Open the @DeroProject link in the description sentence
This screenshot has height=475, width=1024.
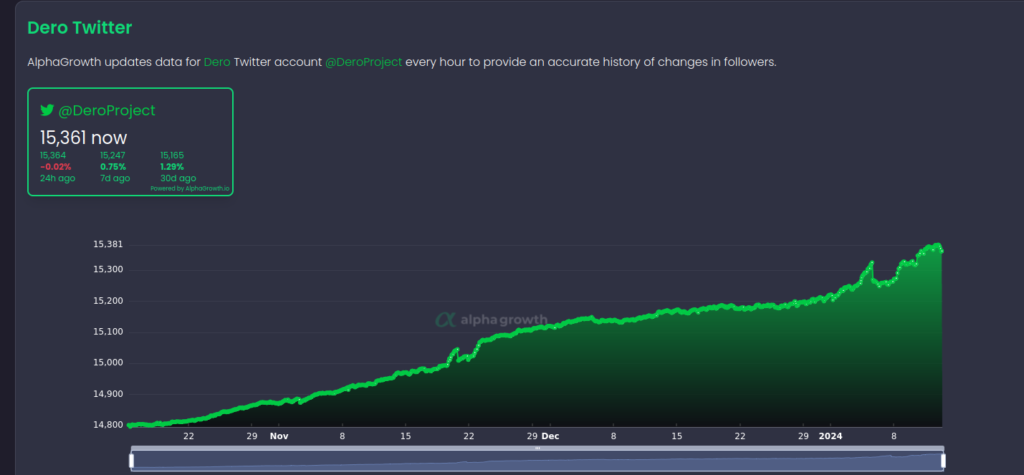(x=364, y=63)
